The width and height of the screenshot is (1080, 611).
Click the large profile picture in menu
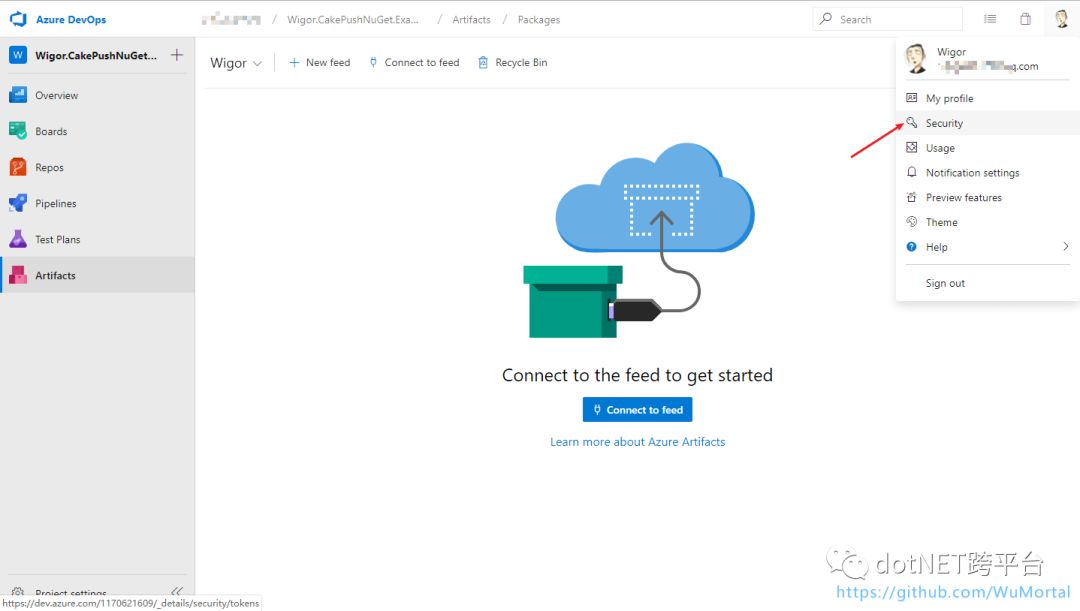pyautogui.click(x=916, y=59)
